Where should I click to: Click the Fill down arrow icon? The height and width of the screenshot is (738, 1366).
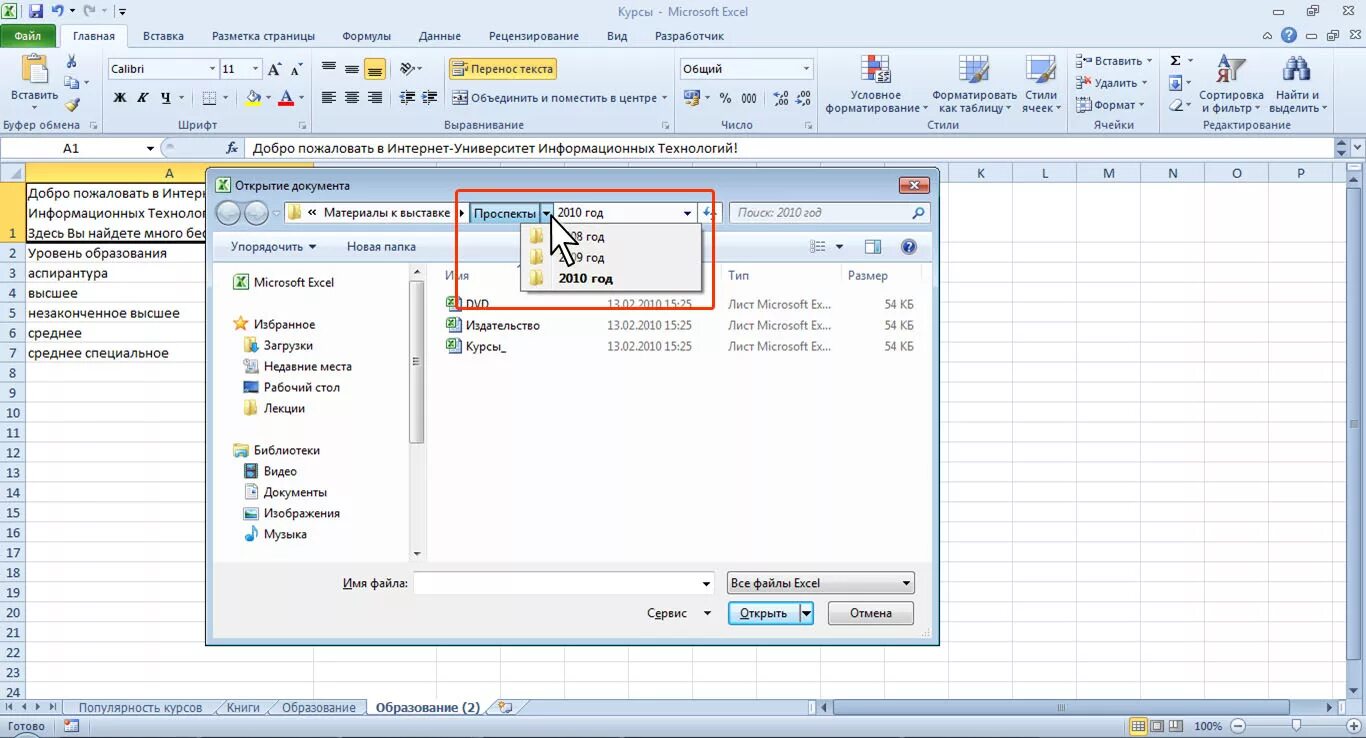pos(1176,83)
